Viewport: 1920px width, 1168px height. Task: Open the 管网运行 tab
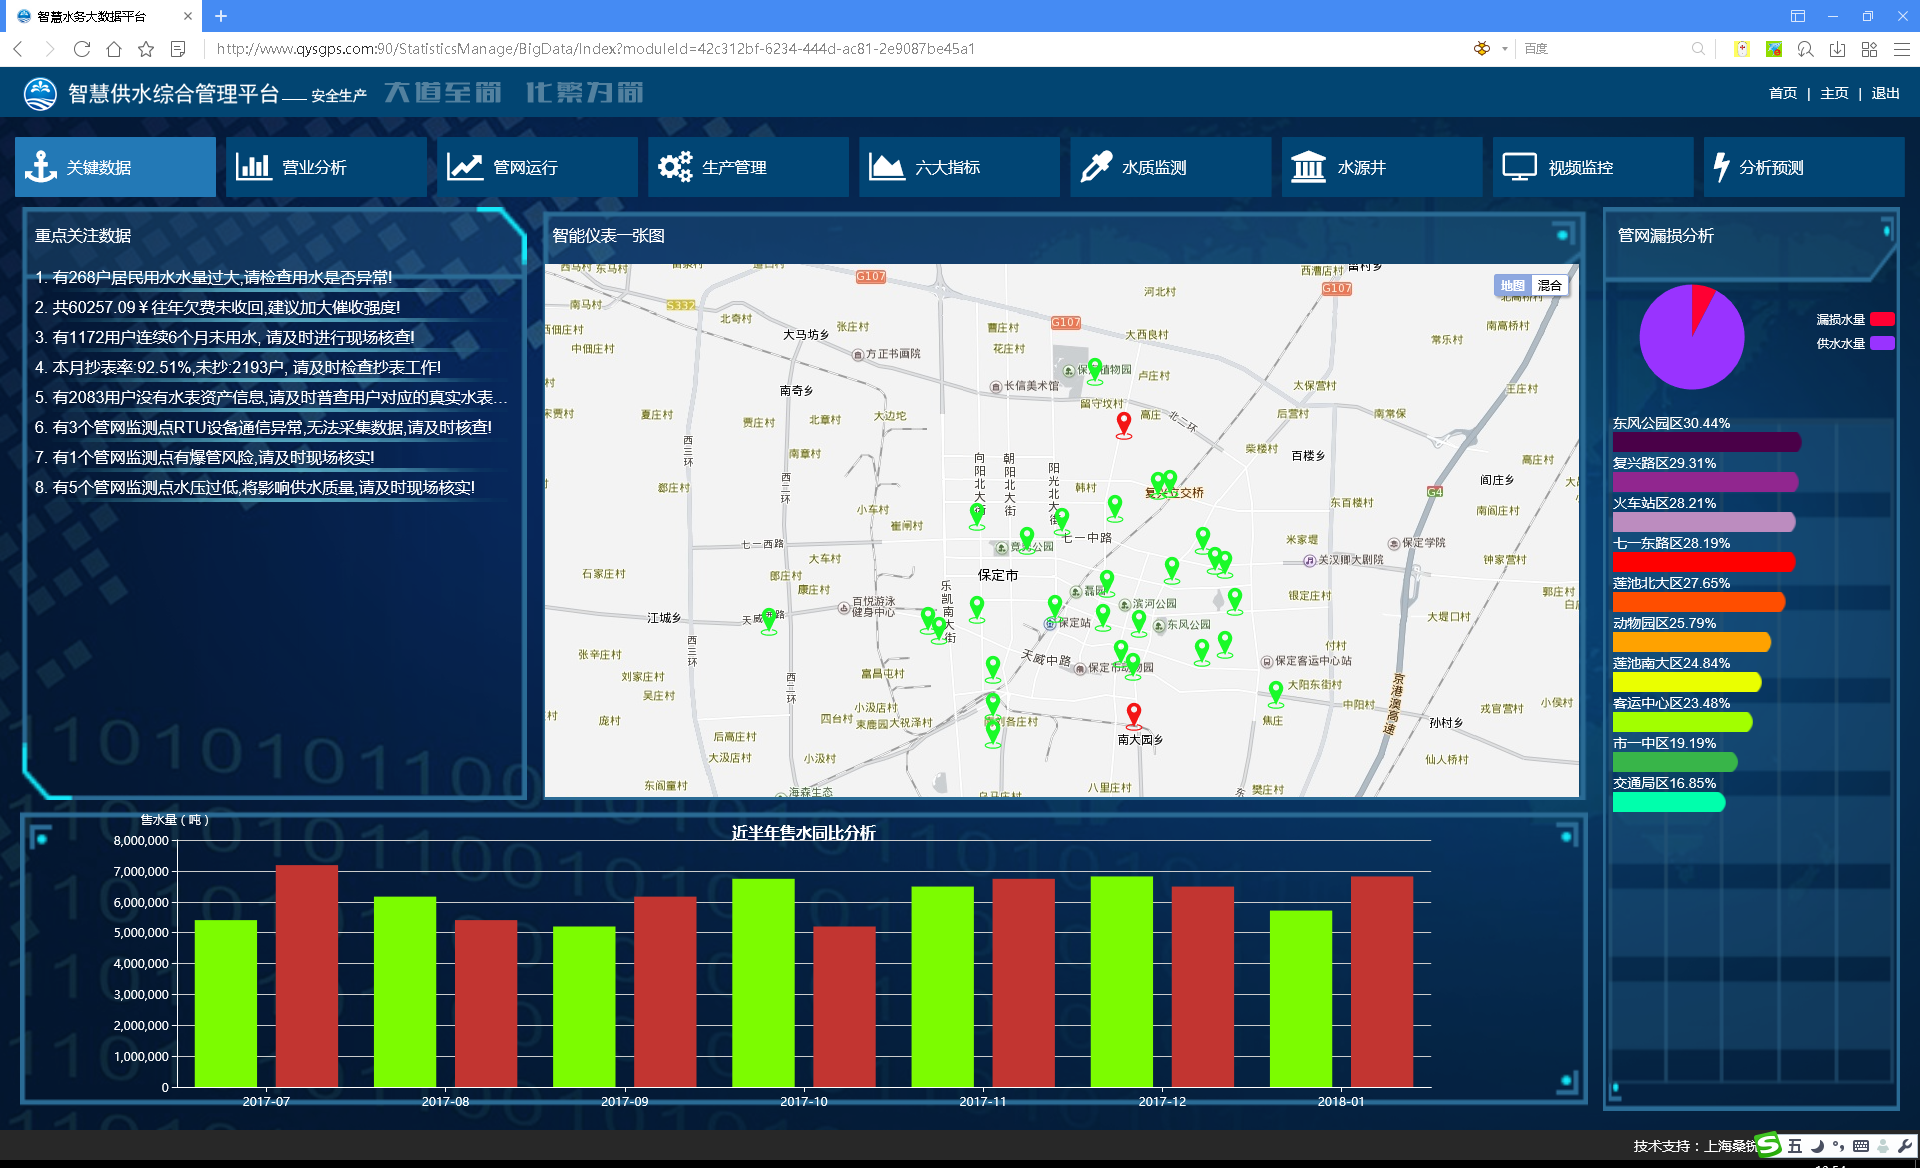pyautogui.click(x=537, y=167)
